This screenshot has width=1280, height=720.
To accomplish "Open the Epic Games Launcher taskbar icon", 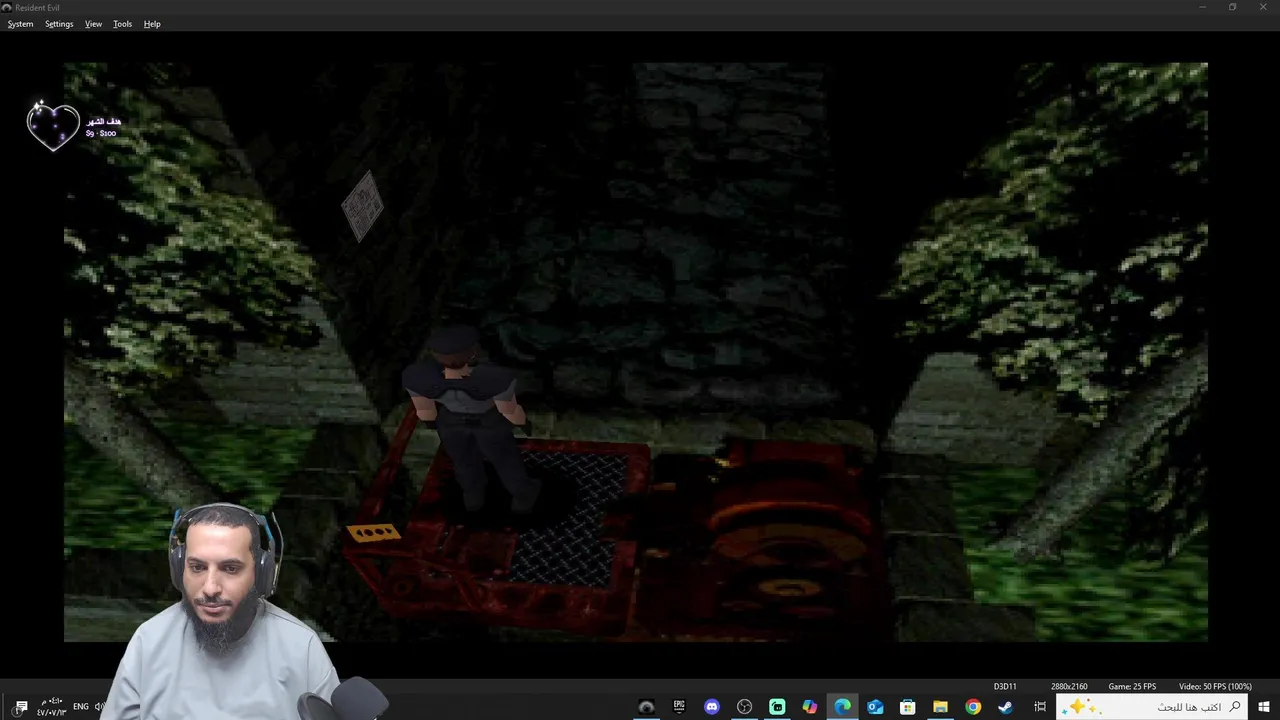I will click(x=679, y=707).
